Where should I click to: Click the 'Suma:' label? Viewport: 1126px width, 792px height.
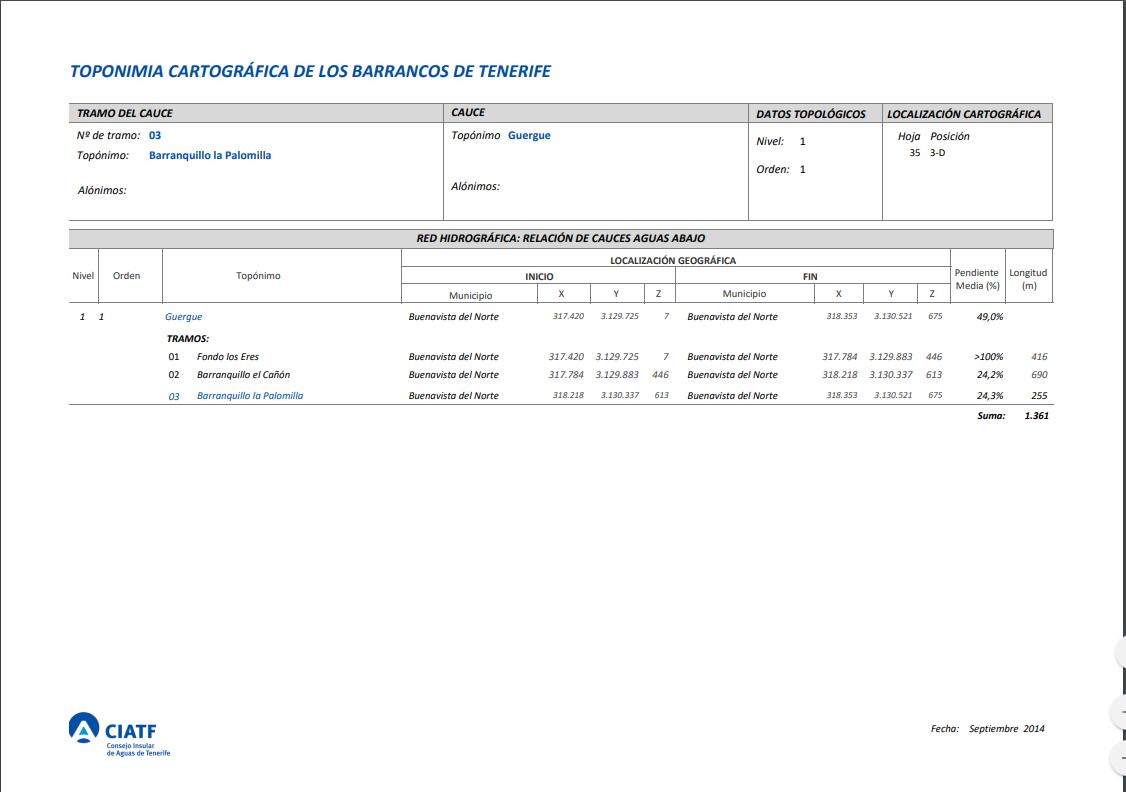coord(991,416)
